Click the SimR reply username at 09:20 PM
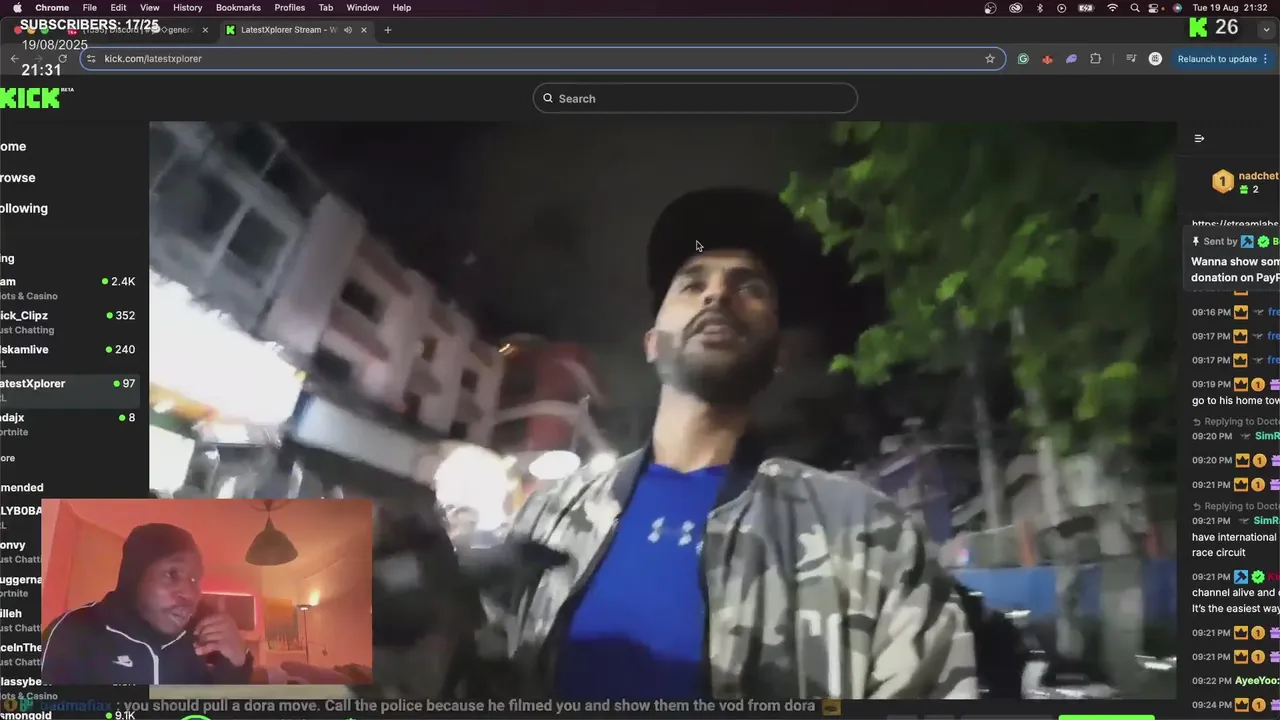Viewport: 1280px width, 720px height. click(x=1267, y=436)
